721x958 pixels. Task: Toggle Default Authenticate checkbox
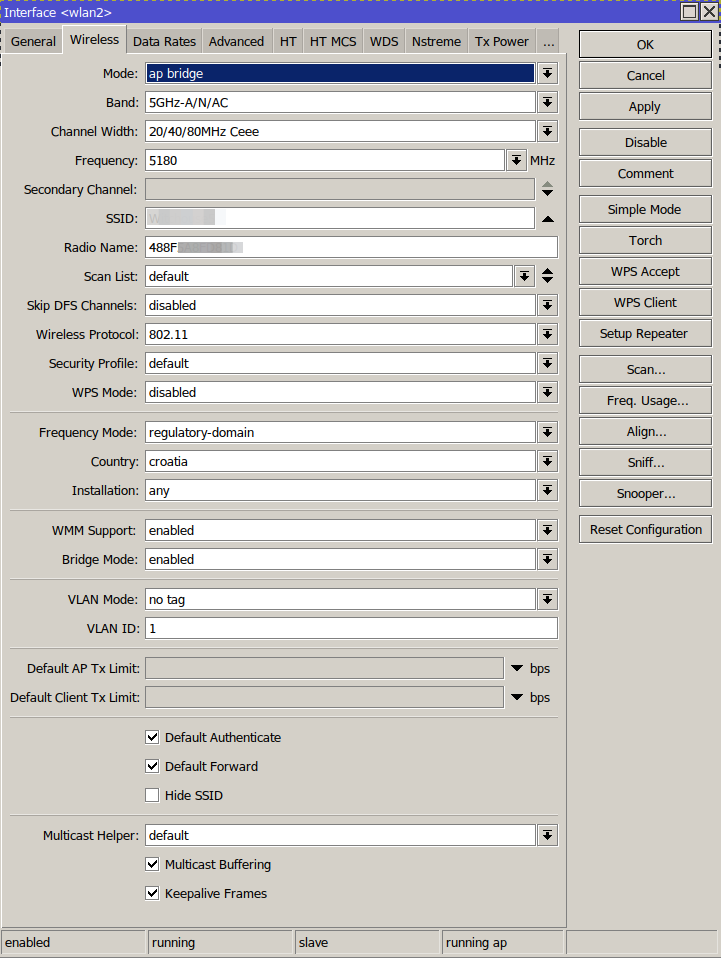tap(152, 737)
